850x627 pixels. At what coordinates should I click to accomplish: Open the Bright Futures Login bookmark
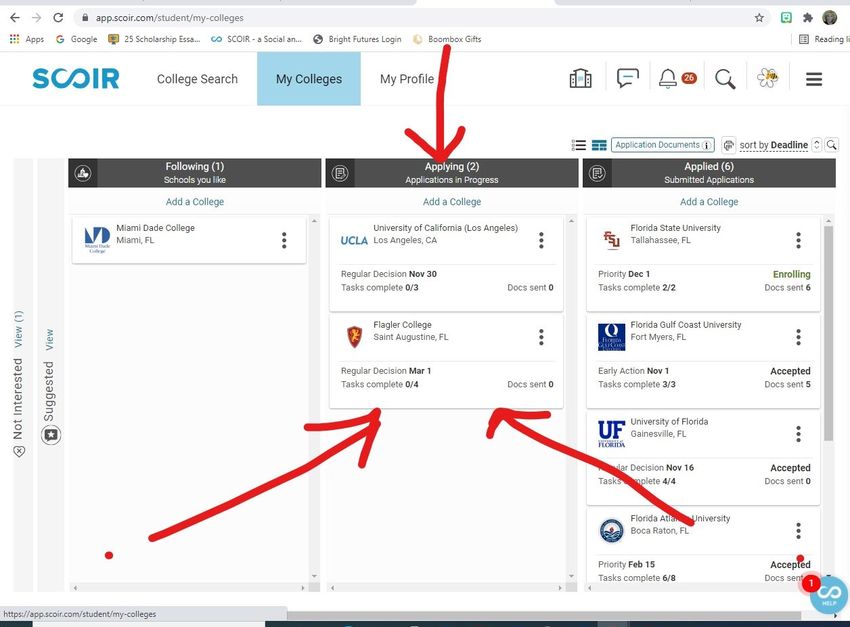[x=357, y=39]
